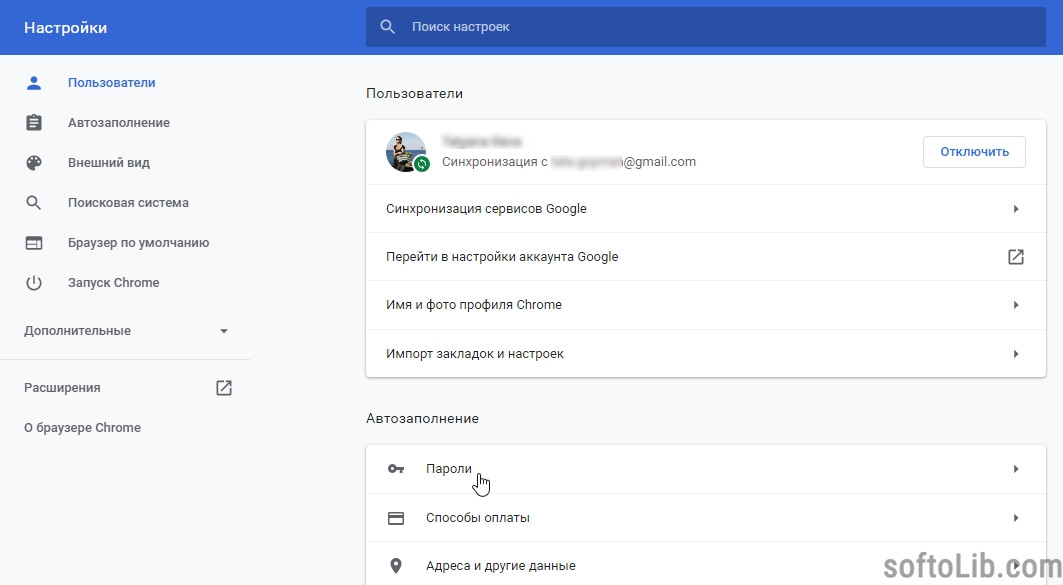The image size is (1063, 585).
Task: Open the Способы оплаты row
Action: tap(706, 518)
